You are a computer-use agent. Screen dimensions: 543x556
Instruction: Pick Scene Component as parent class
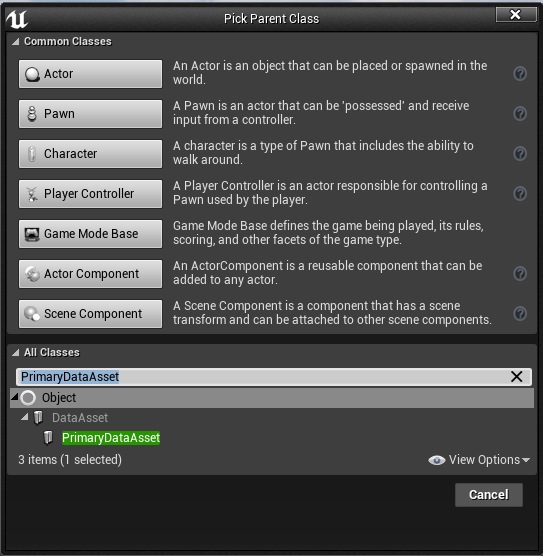tap(90, 314)
